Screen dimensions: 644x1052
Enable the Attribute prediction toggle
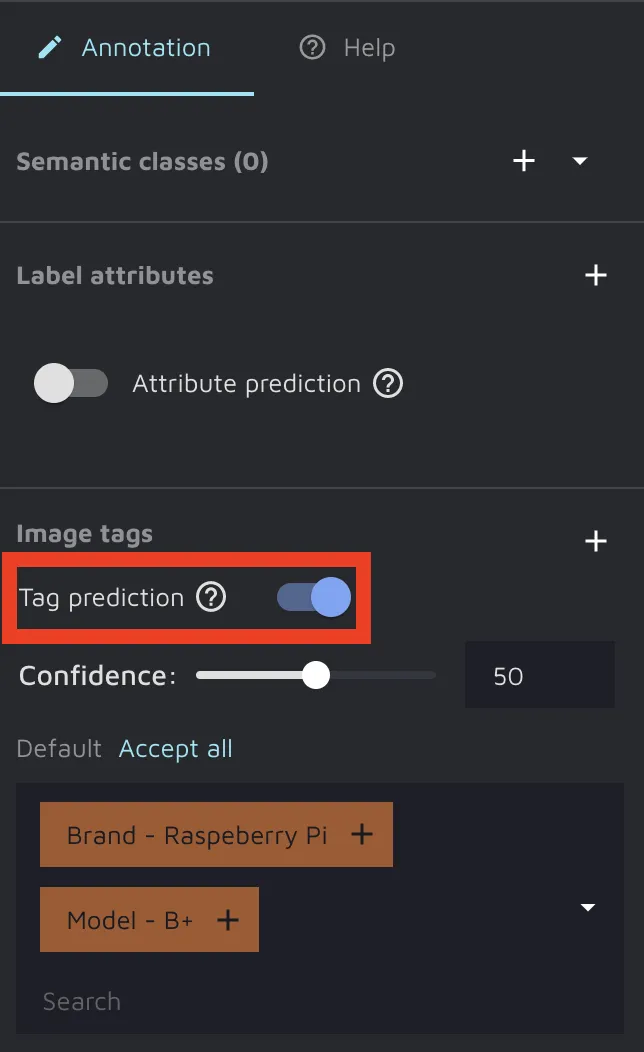point(71,383)
